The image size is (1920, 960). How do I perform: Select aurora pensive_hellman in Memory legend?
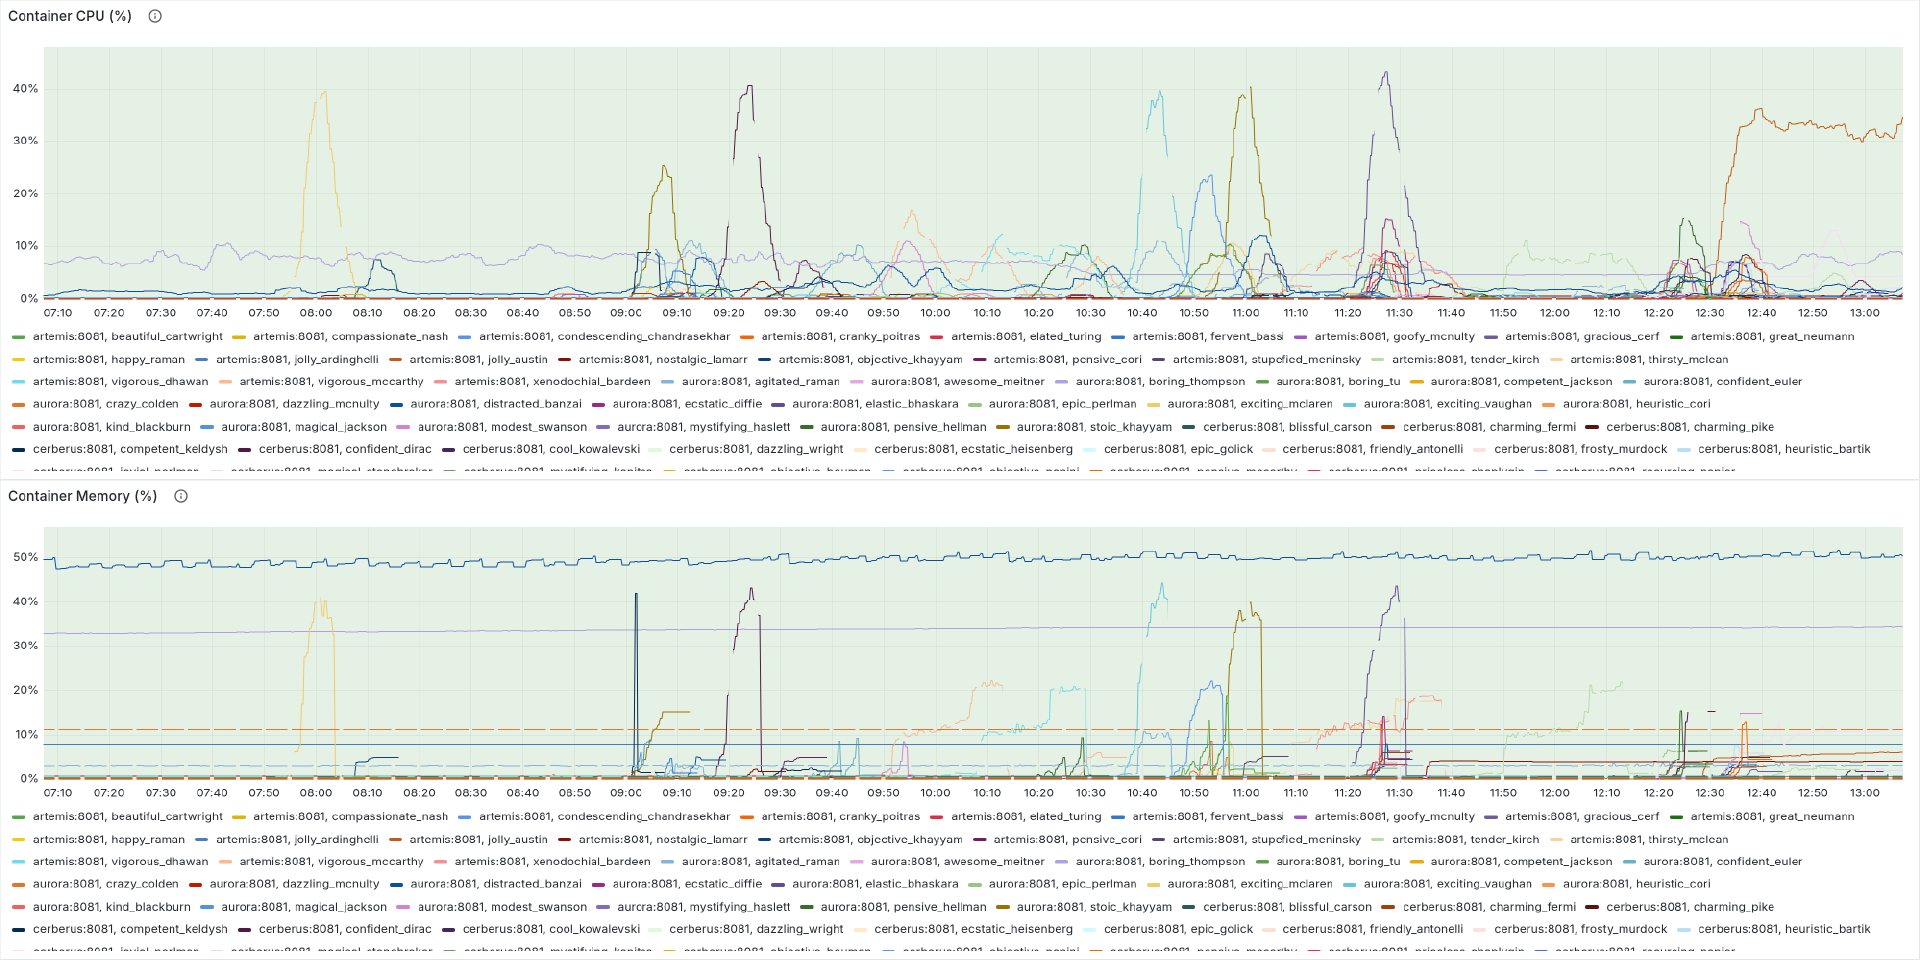(x=903, y=907)
